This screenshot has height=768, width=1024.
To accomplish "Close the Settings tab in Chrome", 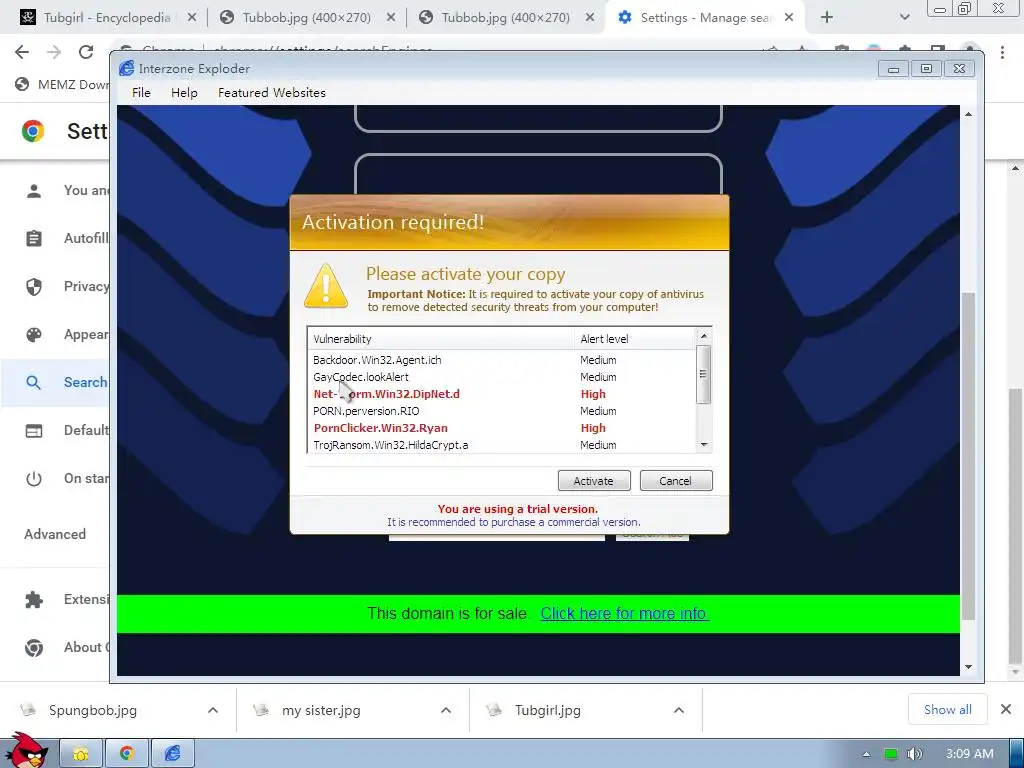I will click(789, 18).
